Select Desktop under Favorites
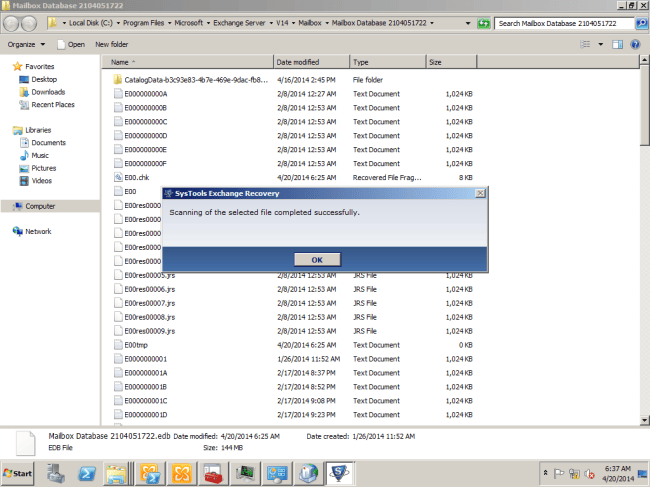Image resolution: width=650 pixels, height=487 pixels. coord(44,79)
